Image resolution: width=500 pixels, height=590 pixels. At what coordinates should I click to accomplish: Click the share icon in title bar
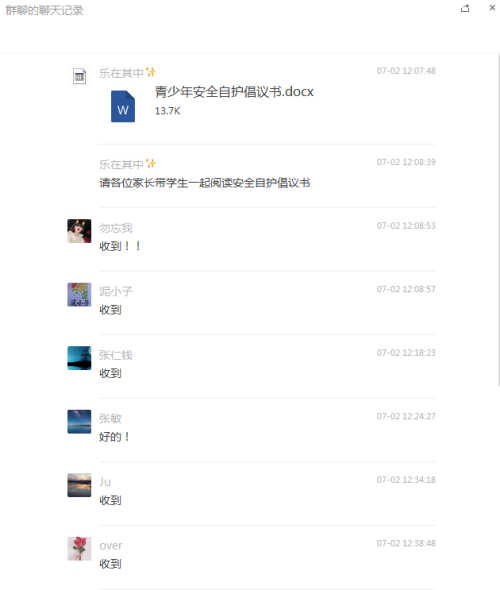[465, 8]
